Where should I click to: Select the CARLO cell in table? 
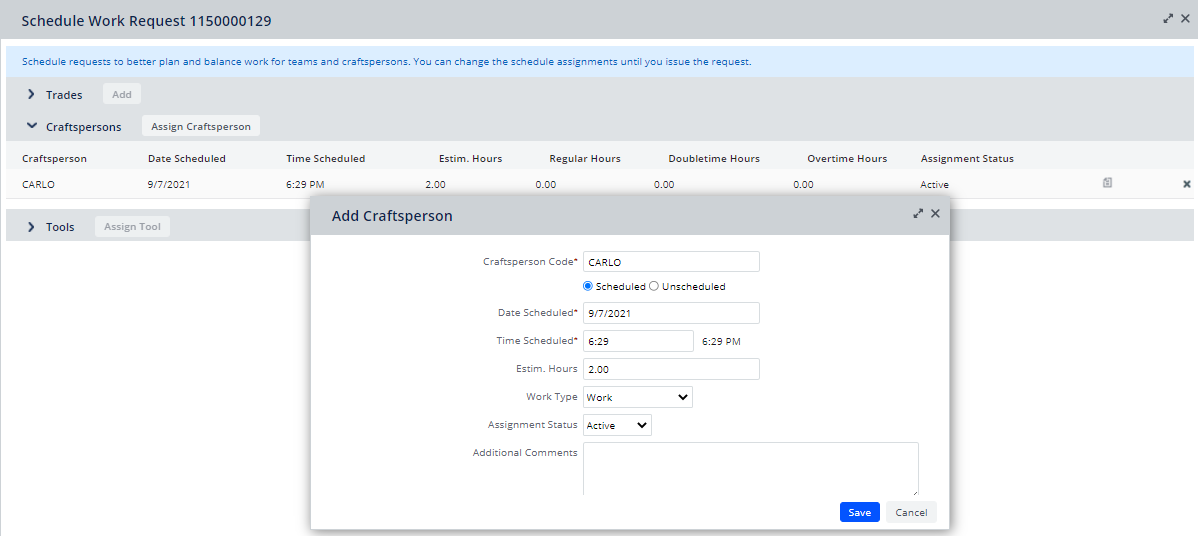click(38, 185)
